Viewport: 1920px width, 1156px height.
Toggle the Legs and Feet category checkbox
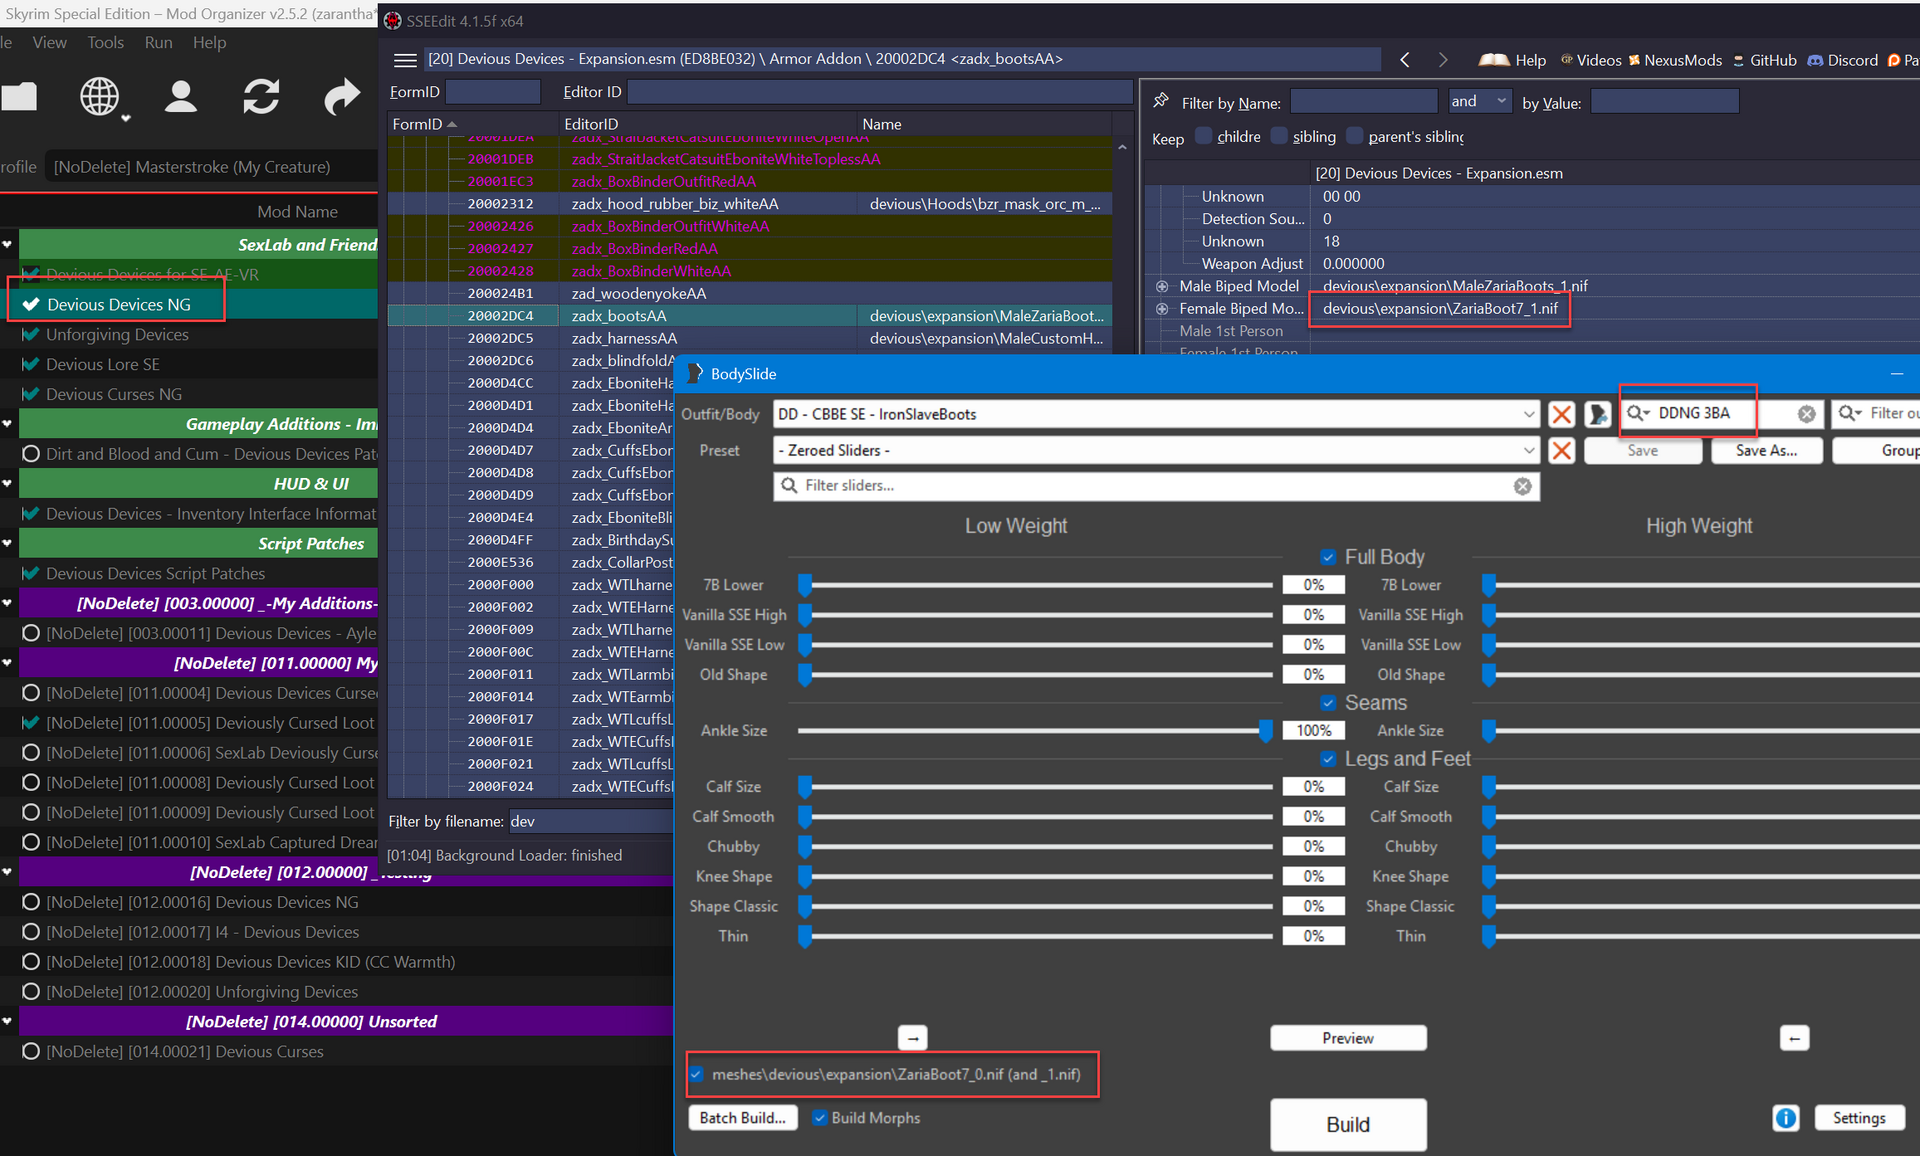coord(1328,759)
